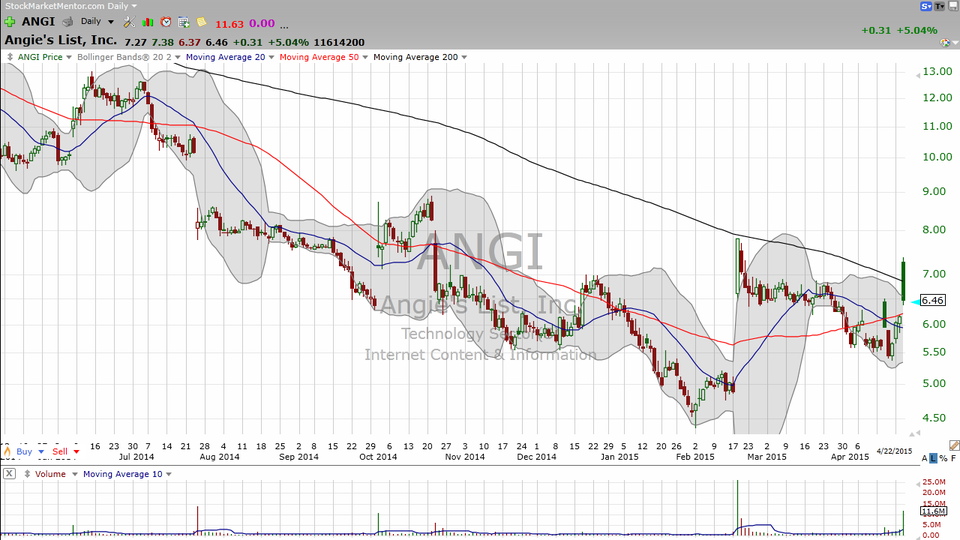Expand the Moving Average 10 dropdown
Image resolution: width=960 pixels, height=540 pixels.
coord(169,474)
